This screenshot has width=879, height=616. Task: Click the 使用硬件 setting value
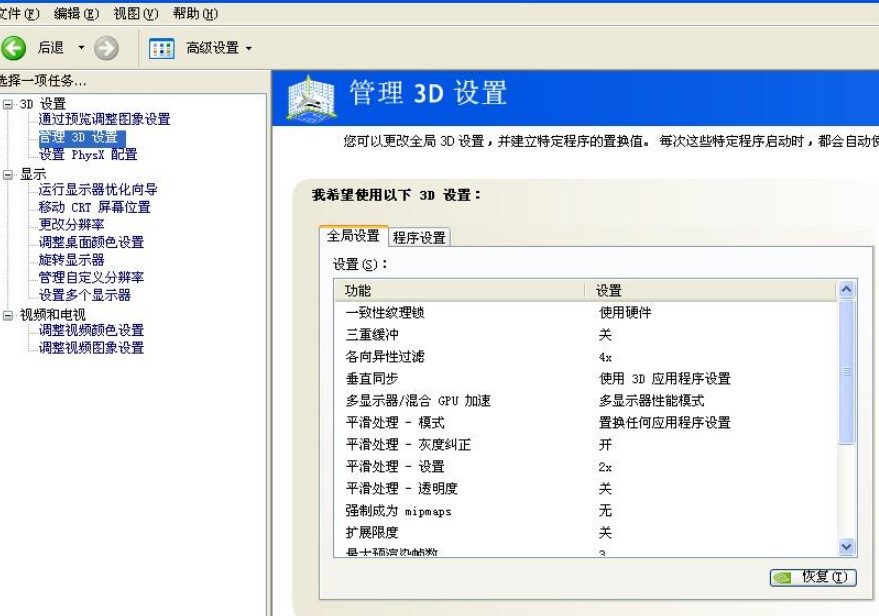pos(625,313)
